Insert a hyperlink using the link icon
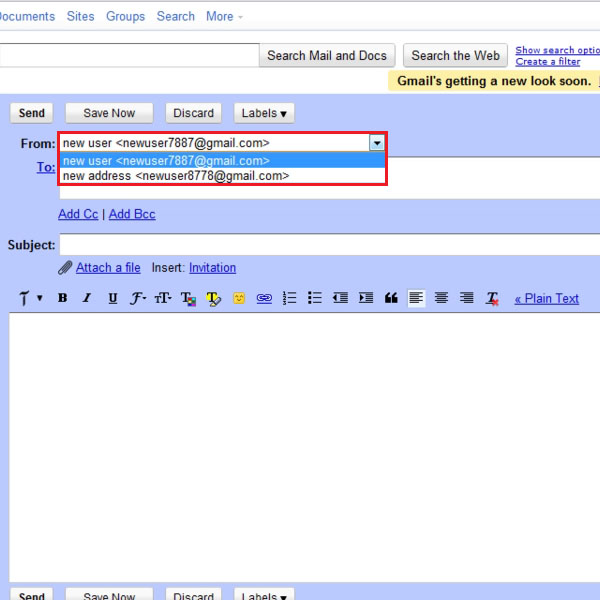600x600 pixels. (264, 298)
